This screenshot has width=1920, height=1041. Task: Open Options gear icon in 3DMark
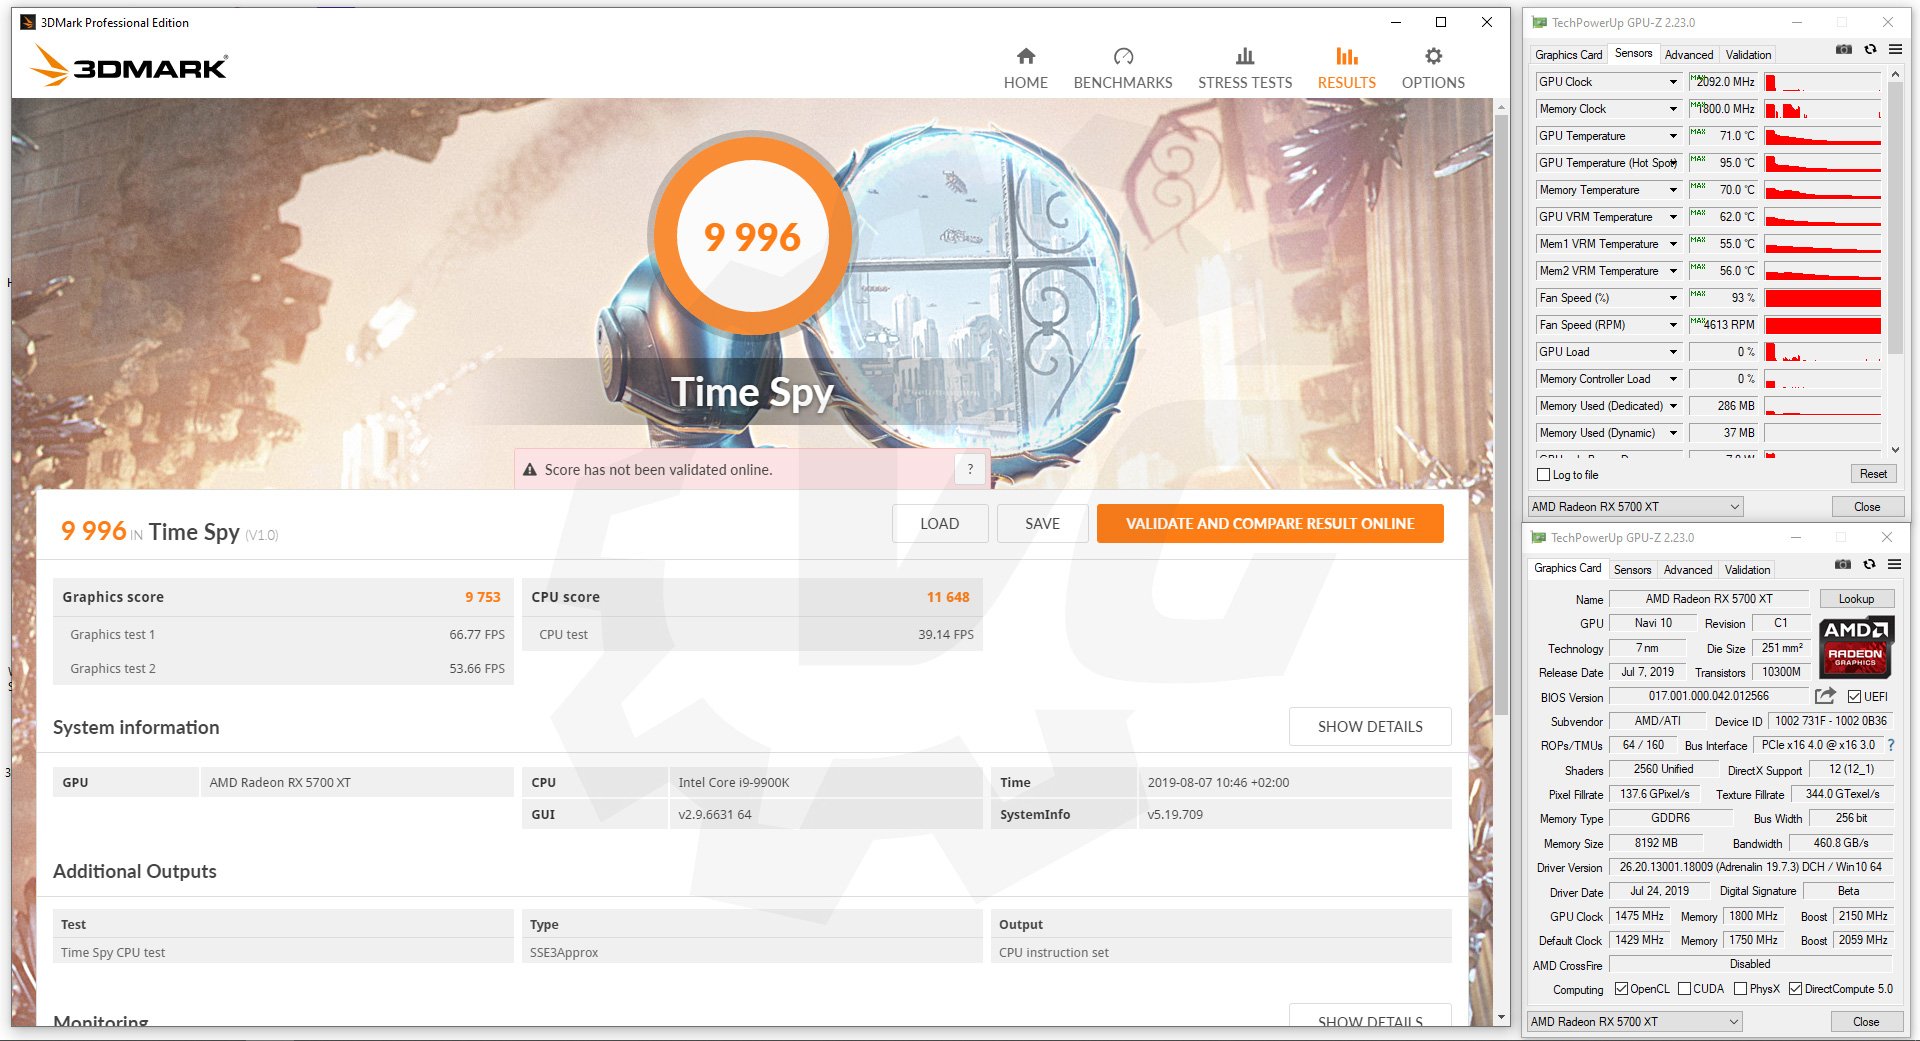pyautogui.click(x=1433, y=56)
